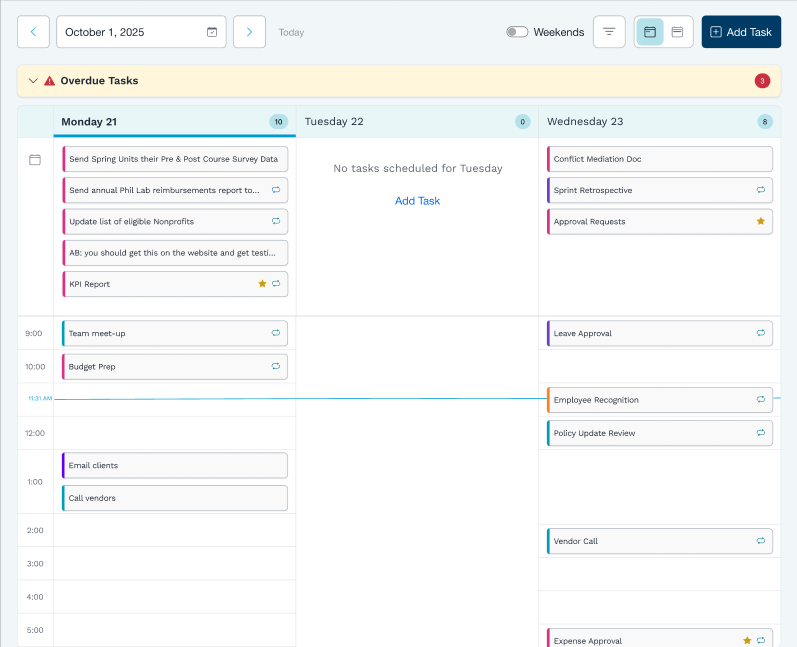Click the October 1, 2025 date field

tap(130, 32)
